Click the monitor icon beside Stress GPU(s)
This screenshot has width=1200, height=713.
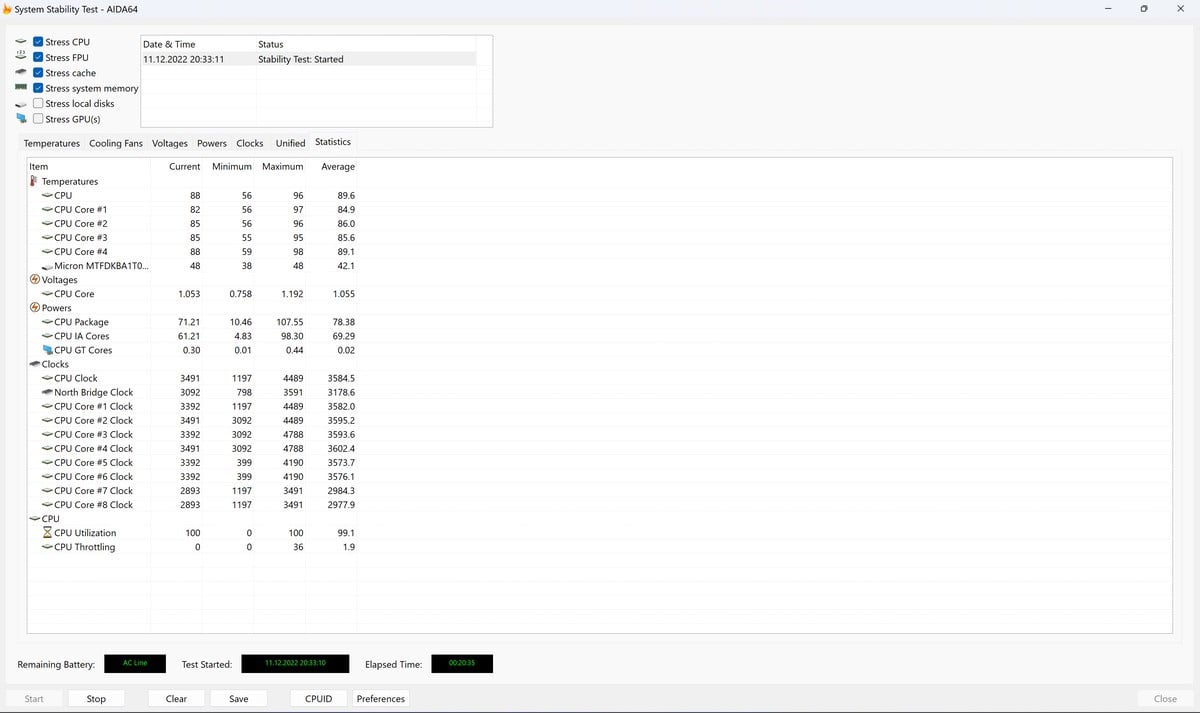tap(21, 119)
